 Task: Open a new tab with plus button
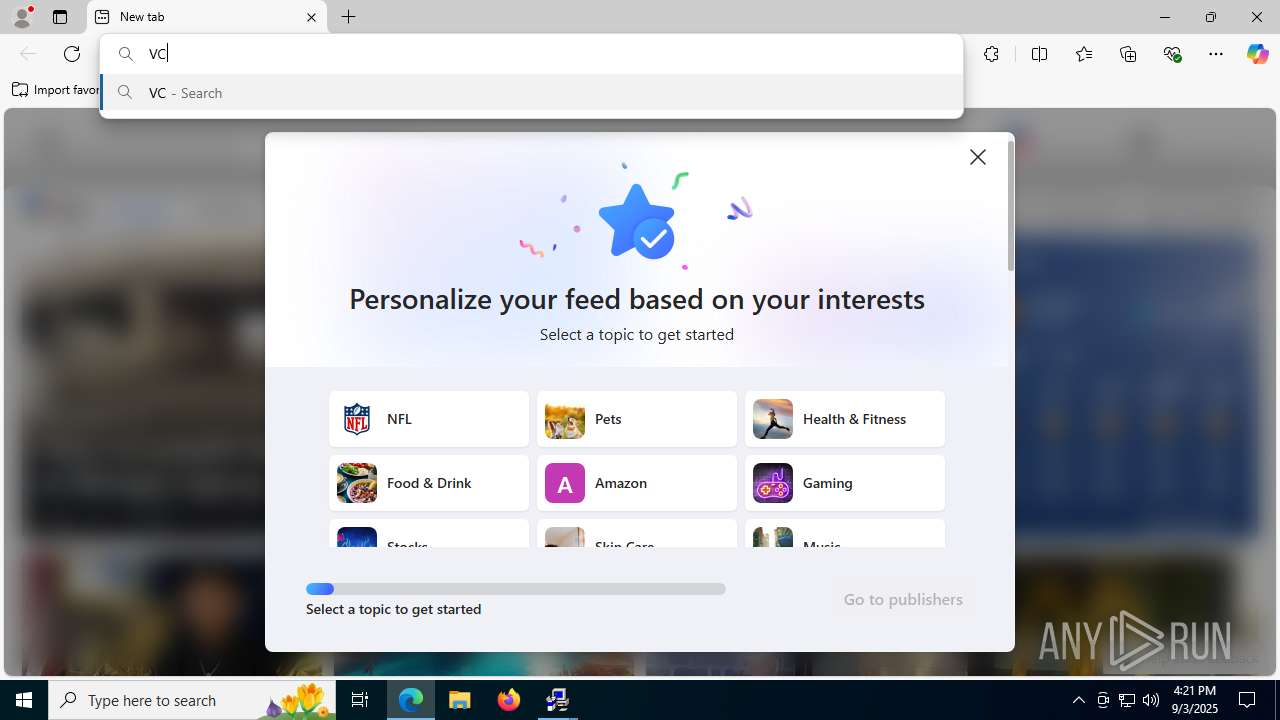(348, 17)
